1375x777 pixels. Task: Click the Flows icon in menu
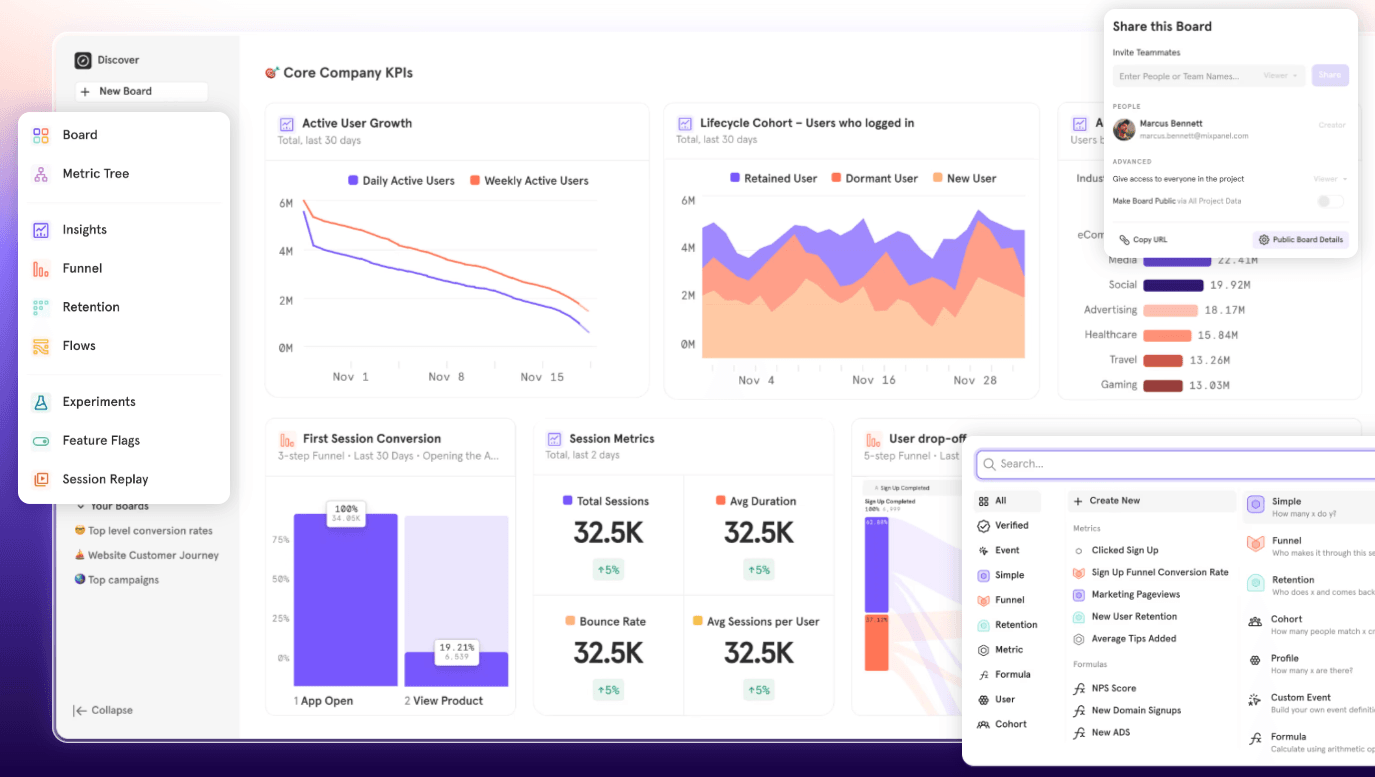[41, 346]
